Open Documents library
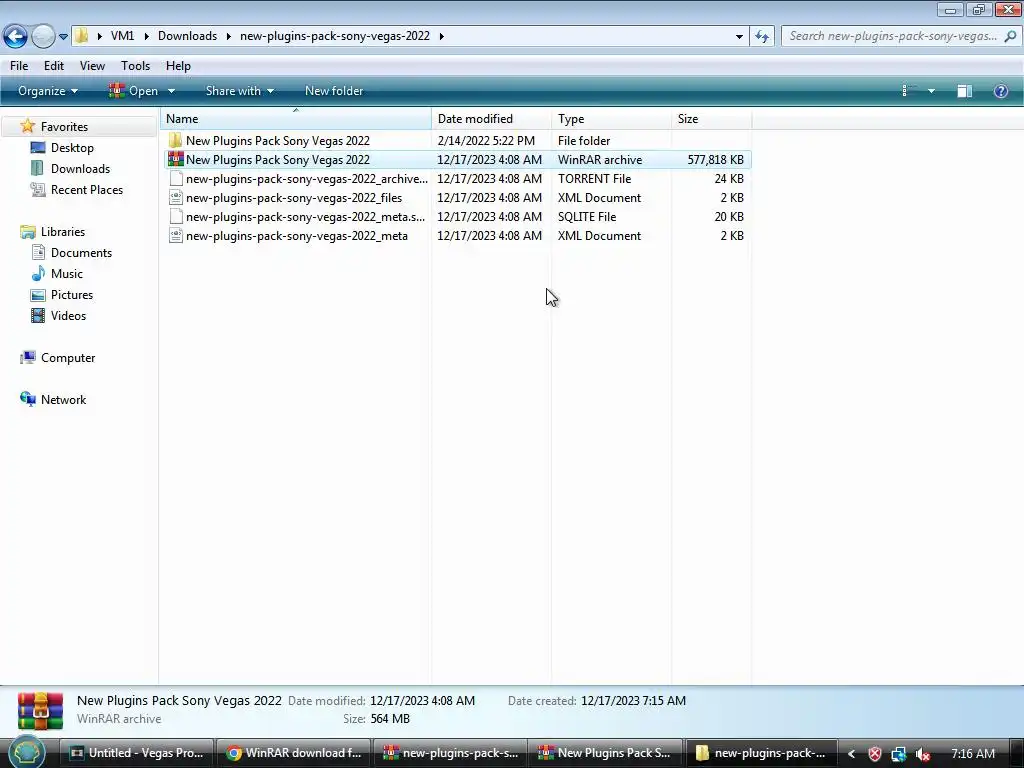This screenshot has height=768, width=1024. 81,253
